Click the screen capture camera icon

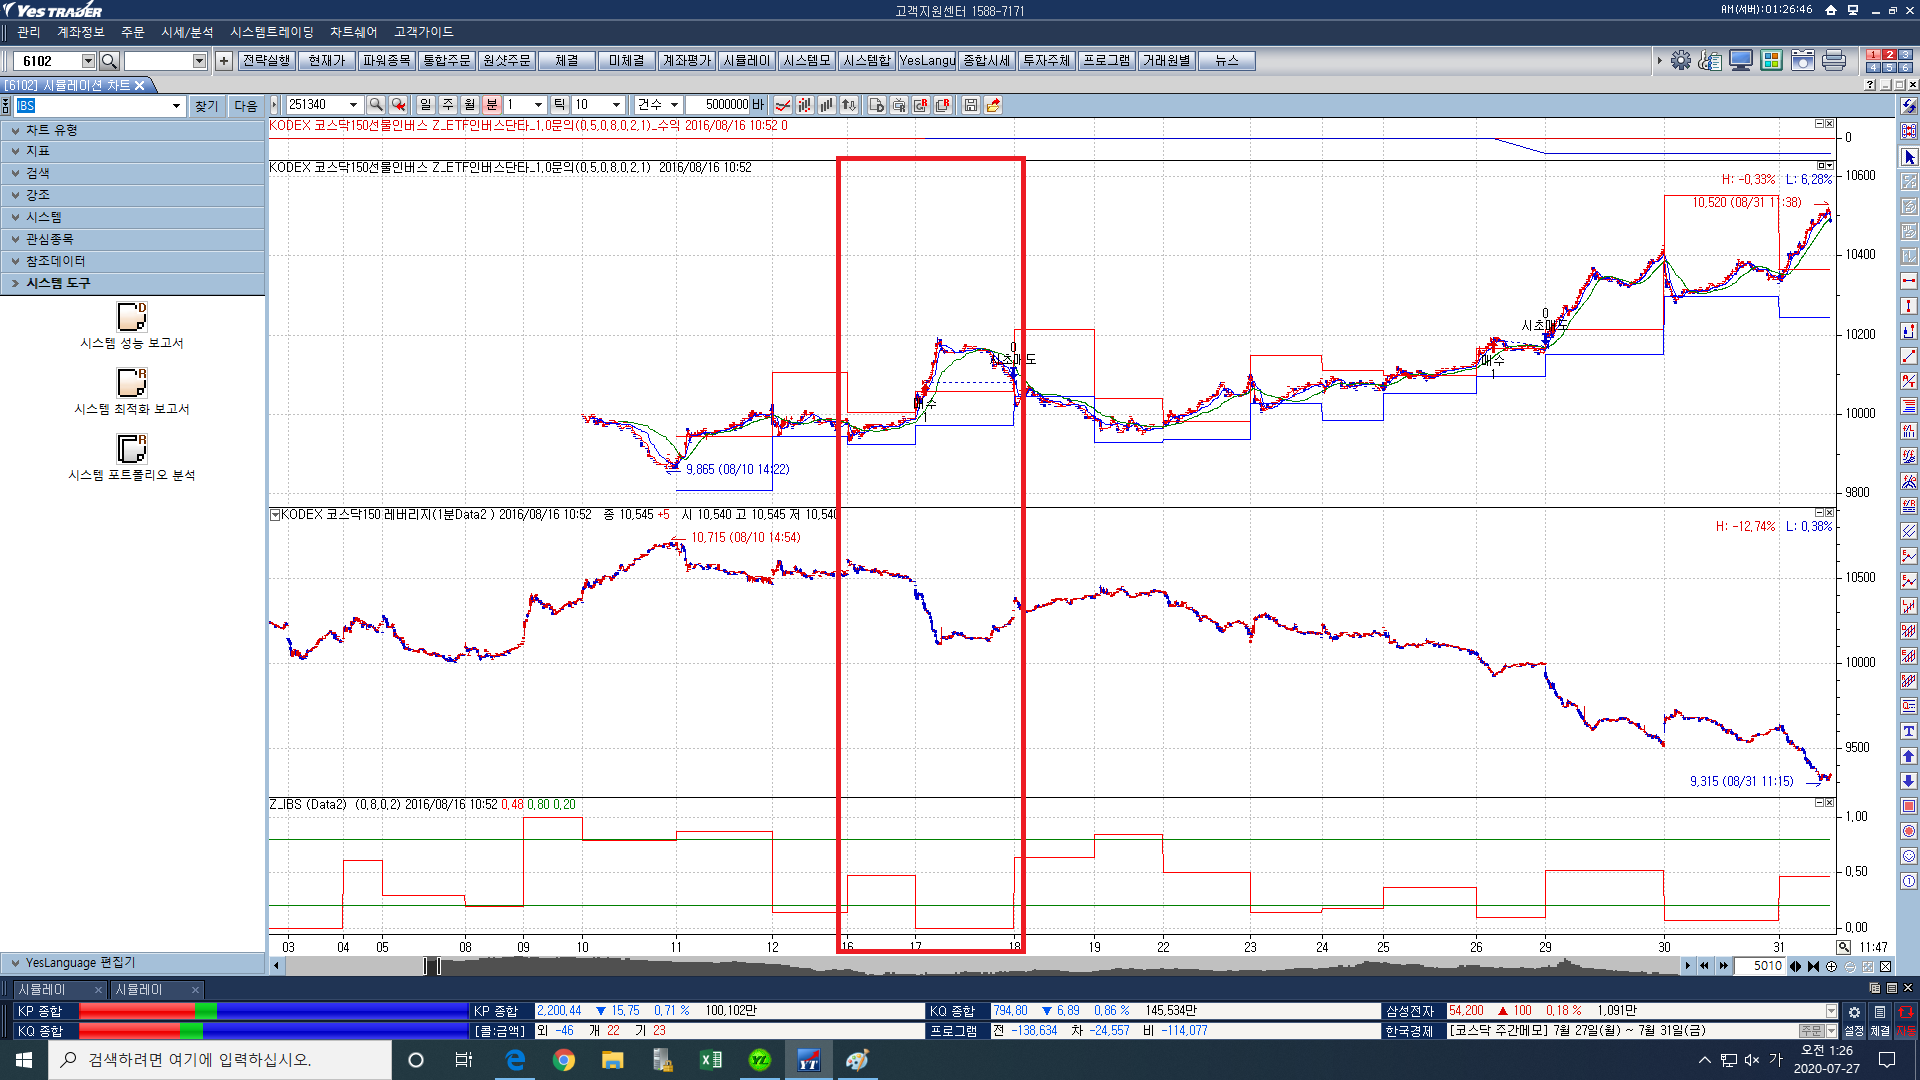point(1802,61)
